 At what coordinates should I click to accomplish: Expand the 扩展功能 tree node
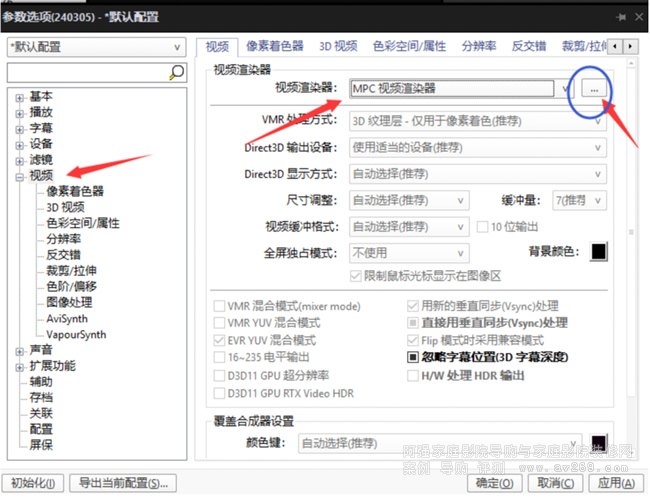(20, 366)
